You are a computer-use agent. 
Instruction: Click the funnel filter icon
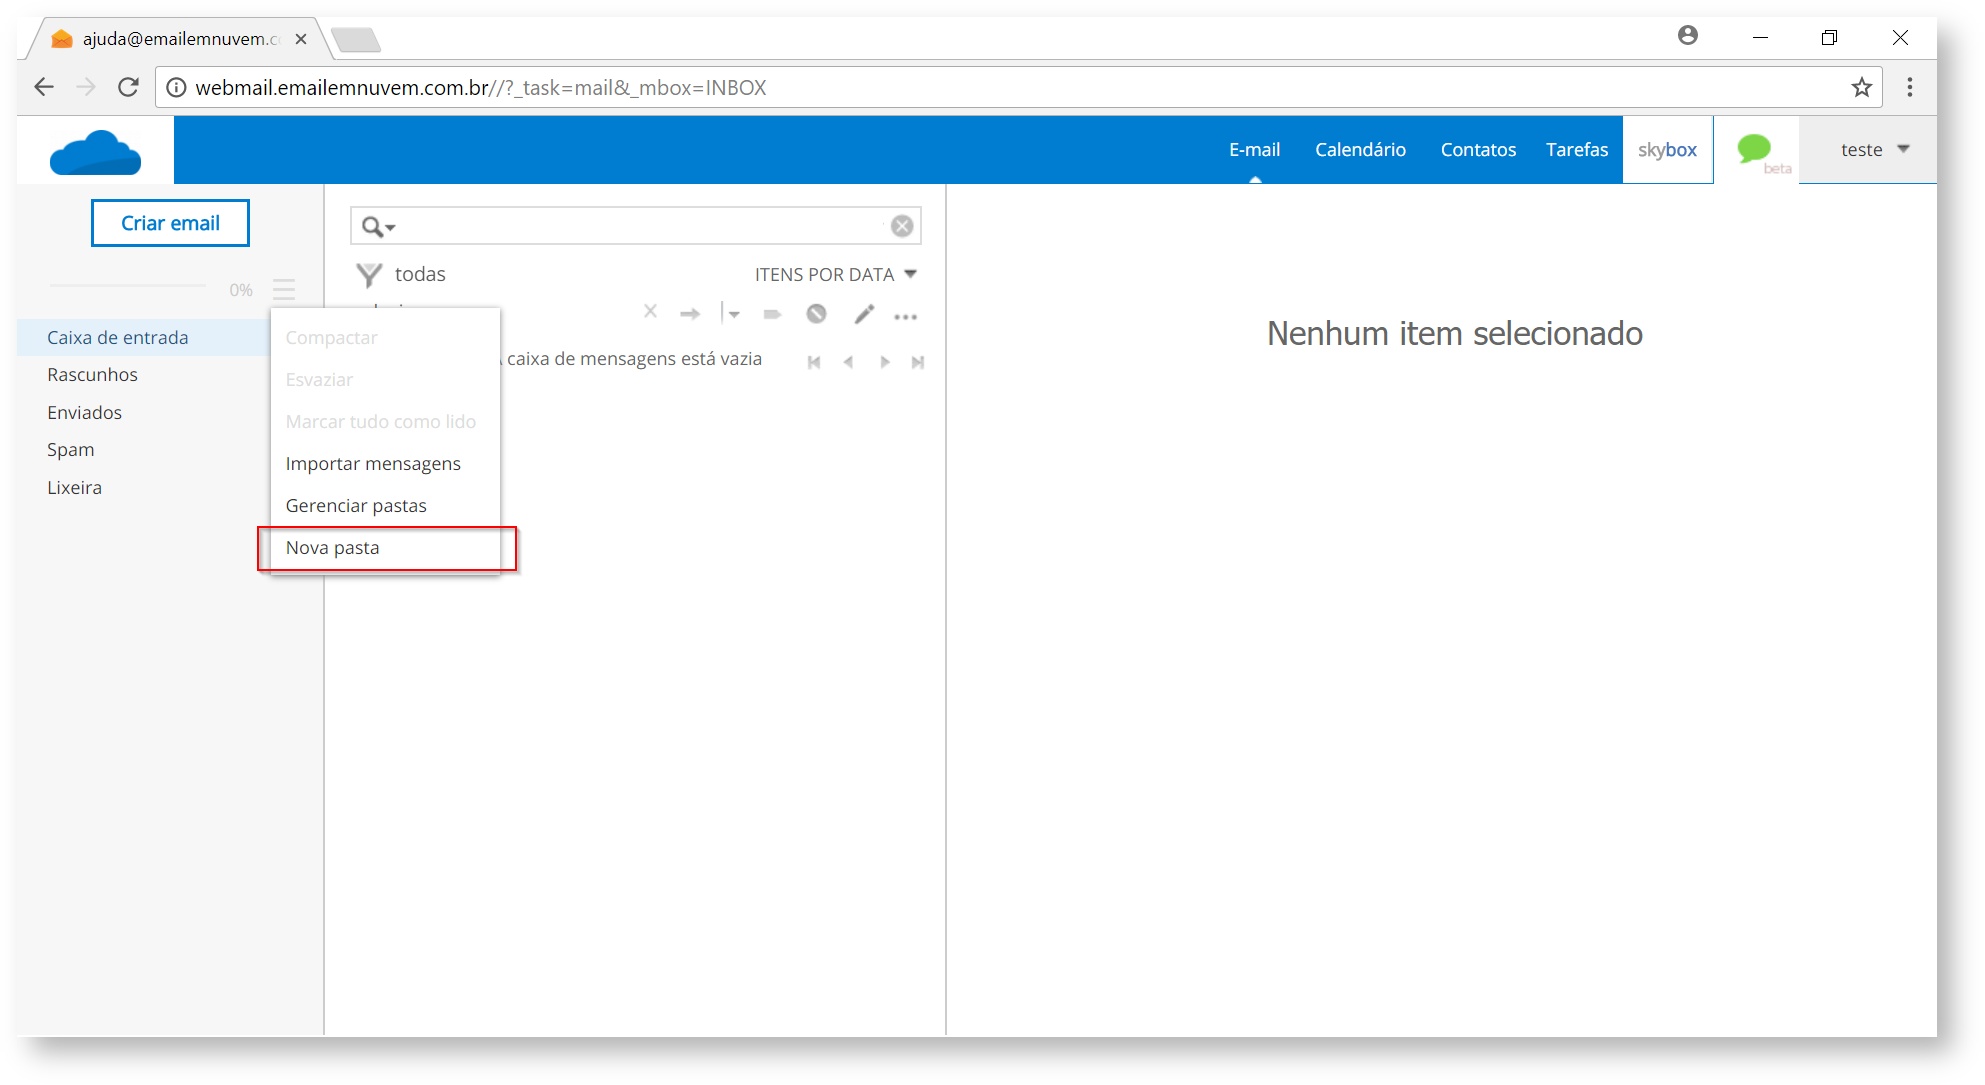coord(369,274)
